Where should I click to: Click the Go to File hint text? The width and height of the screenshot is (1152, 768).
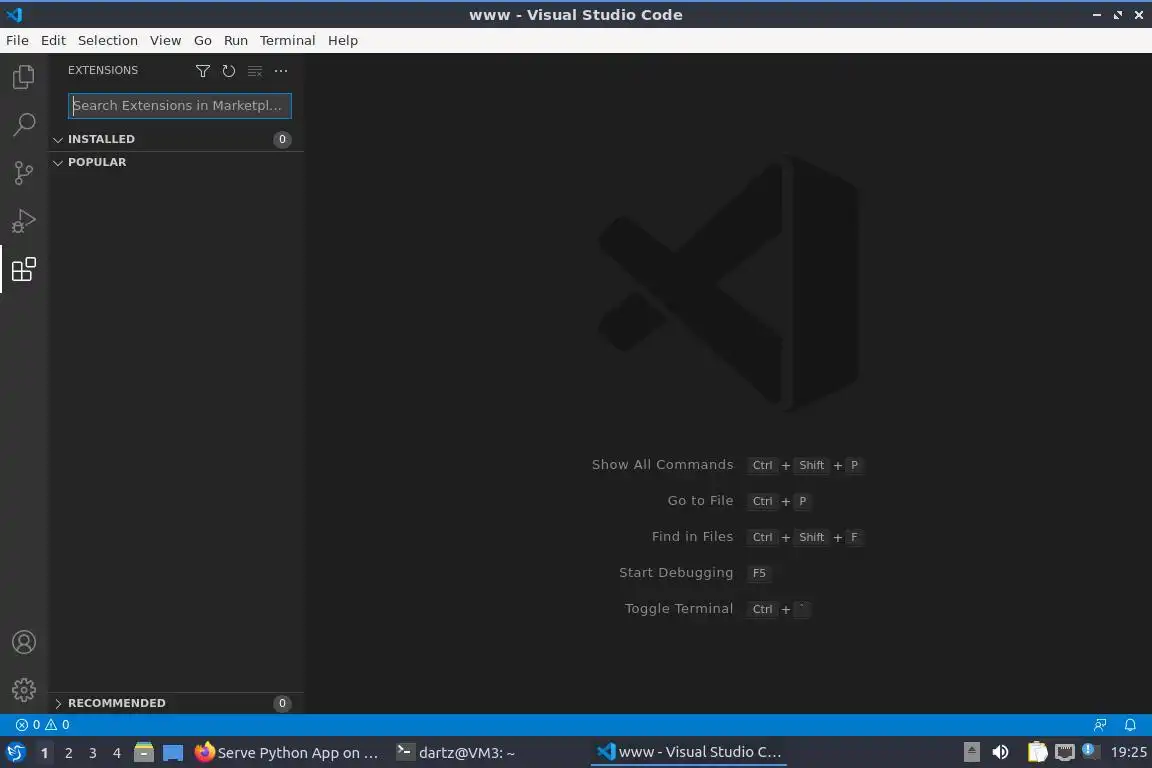(700, 500)
